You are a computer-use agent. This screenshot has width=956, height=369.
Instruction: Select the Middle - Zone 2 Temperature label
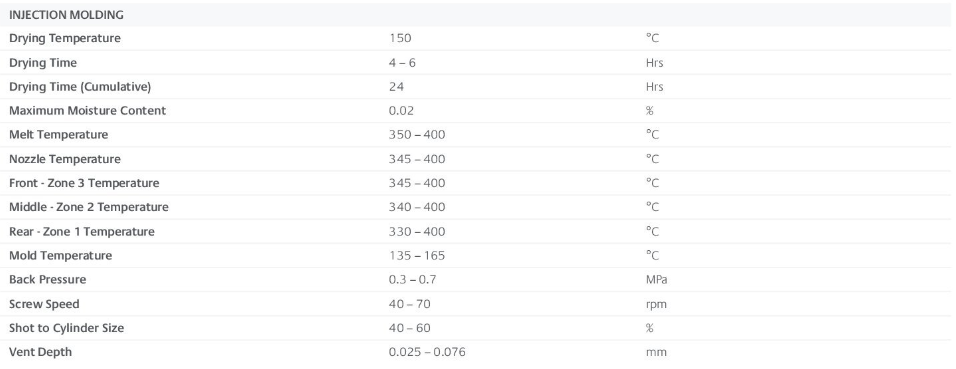(x=88, y=207)
